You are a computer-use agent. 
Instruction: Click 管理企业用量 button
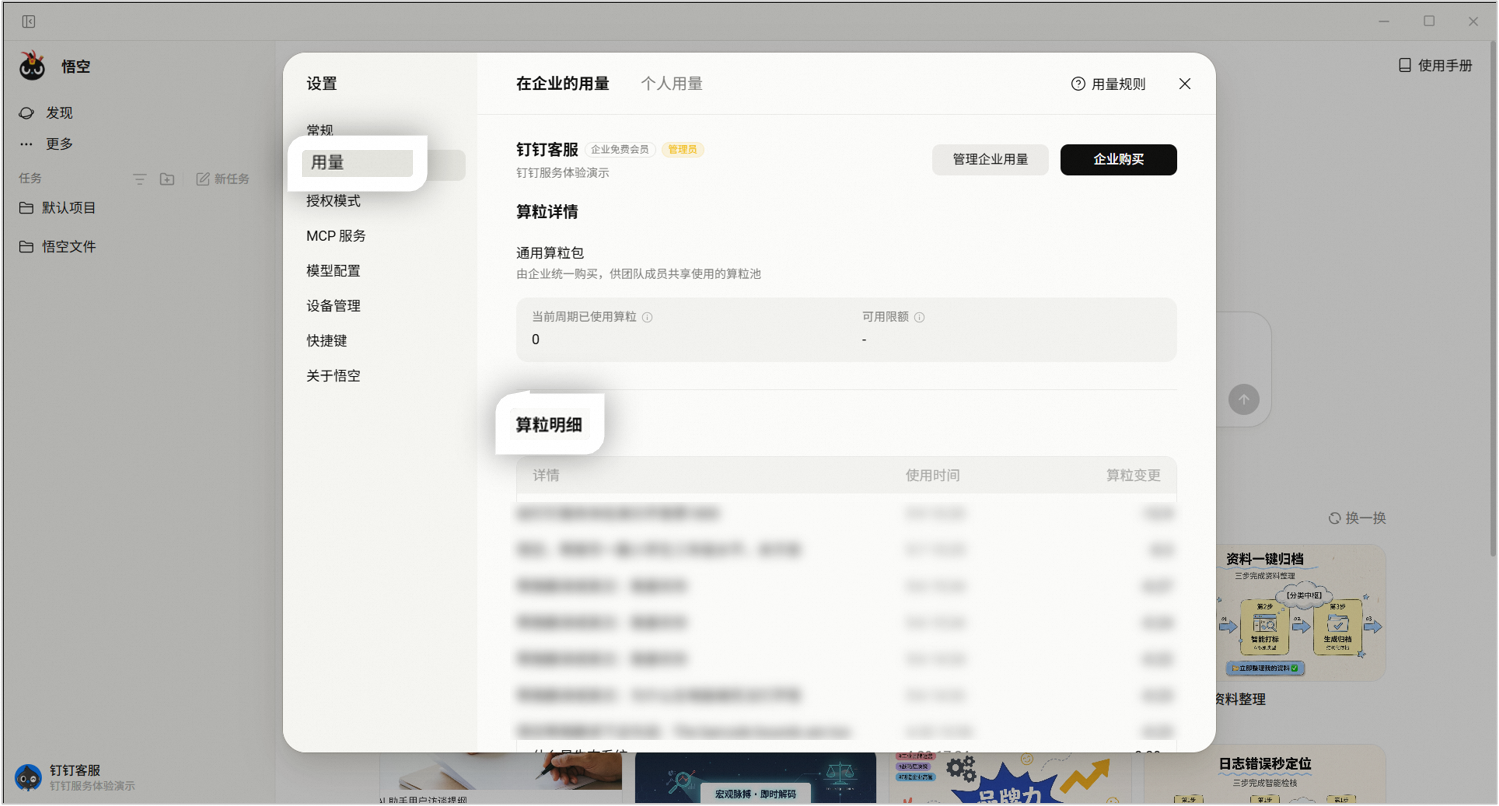point(990,160)
